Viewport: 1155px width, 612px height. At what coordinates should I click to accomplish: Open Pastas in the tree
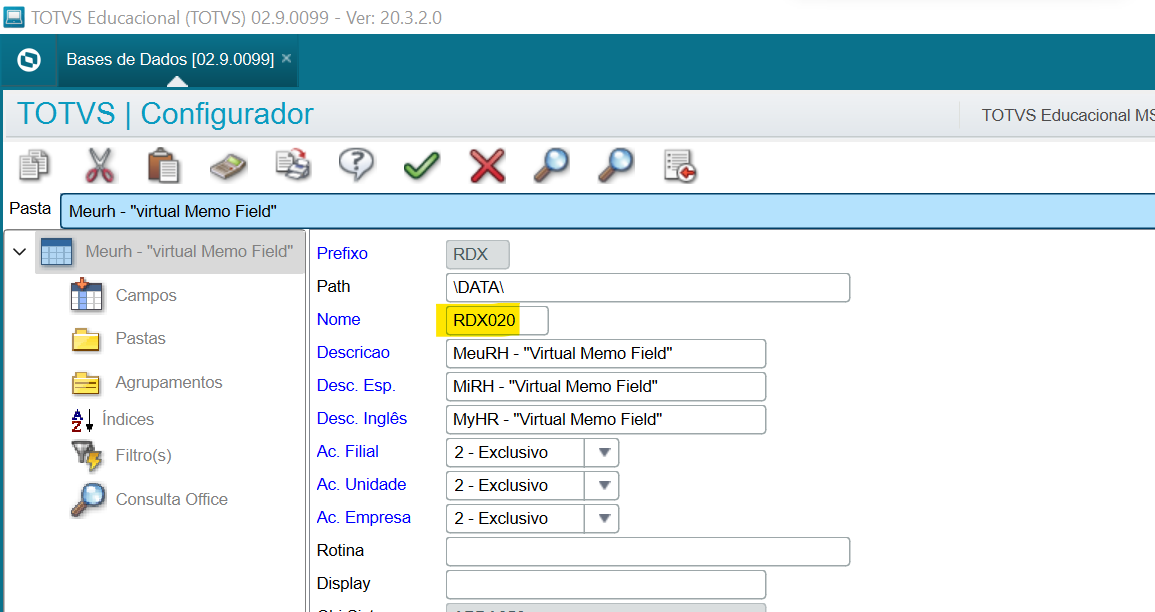[141, 339]
